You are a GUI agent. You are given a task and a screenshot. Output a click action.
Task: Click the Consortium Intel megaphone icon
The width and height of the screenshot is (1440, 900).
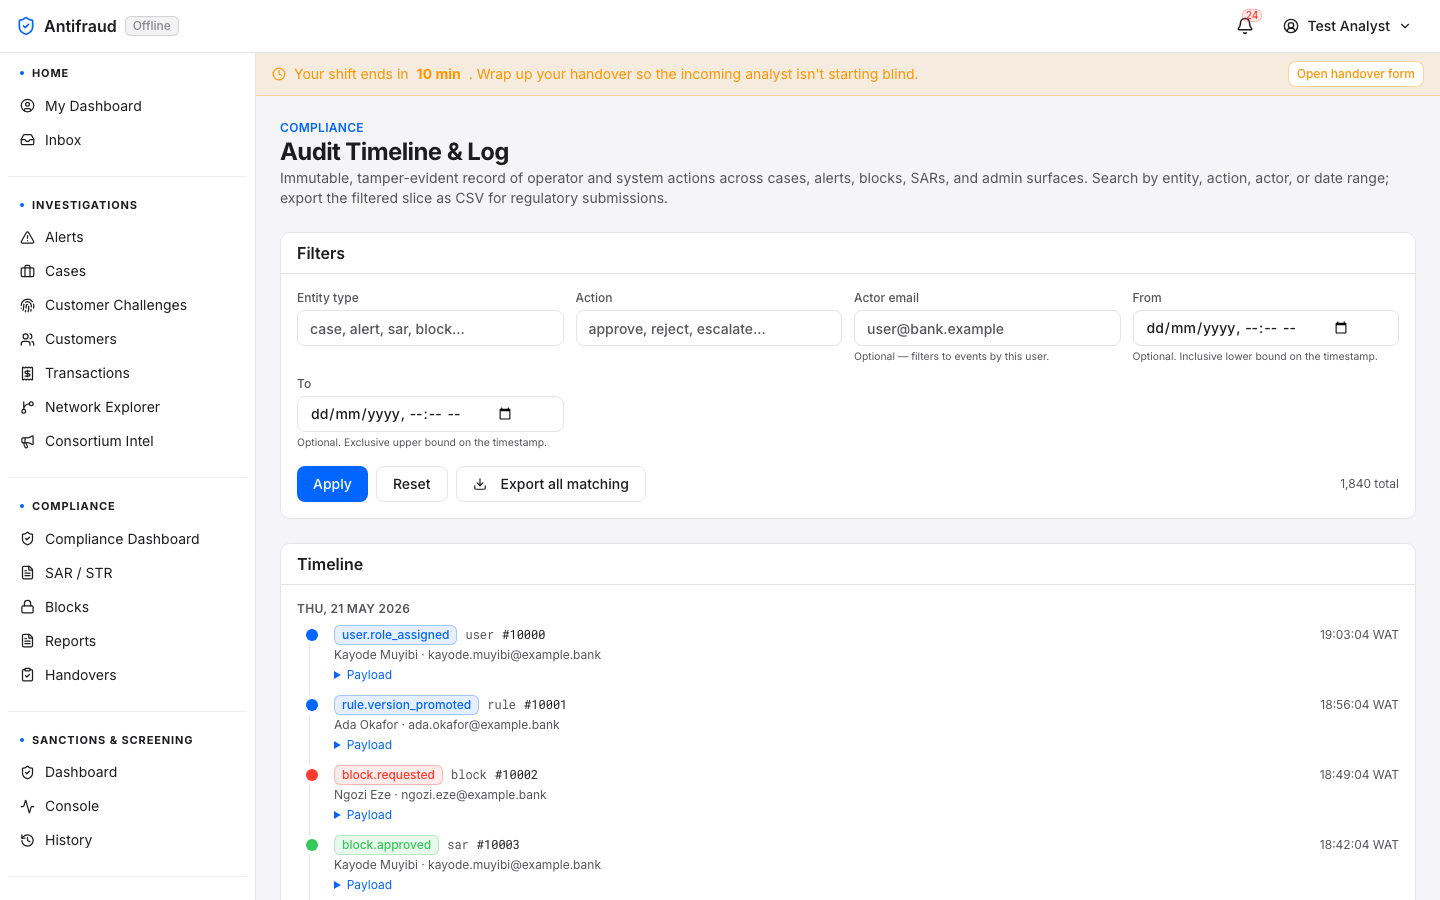tap(28, 441)
